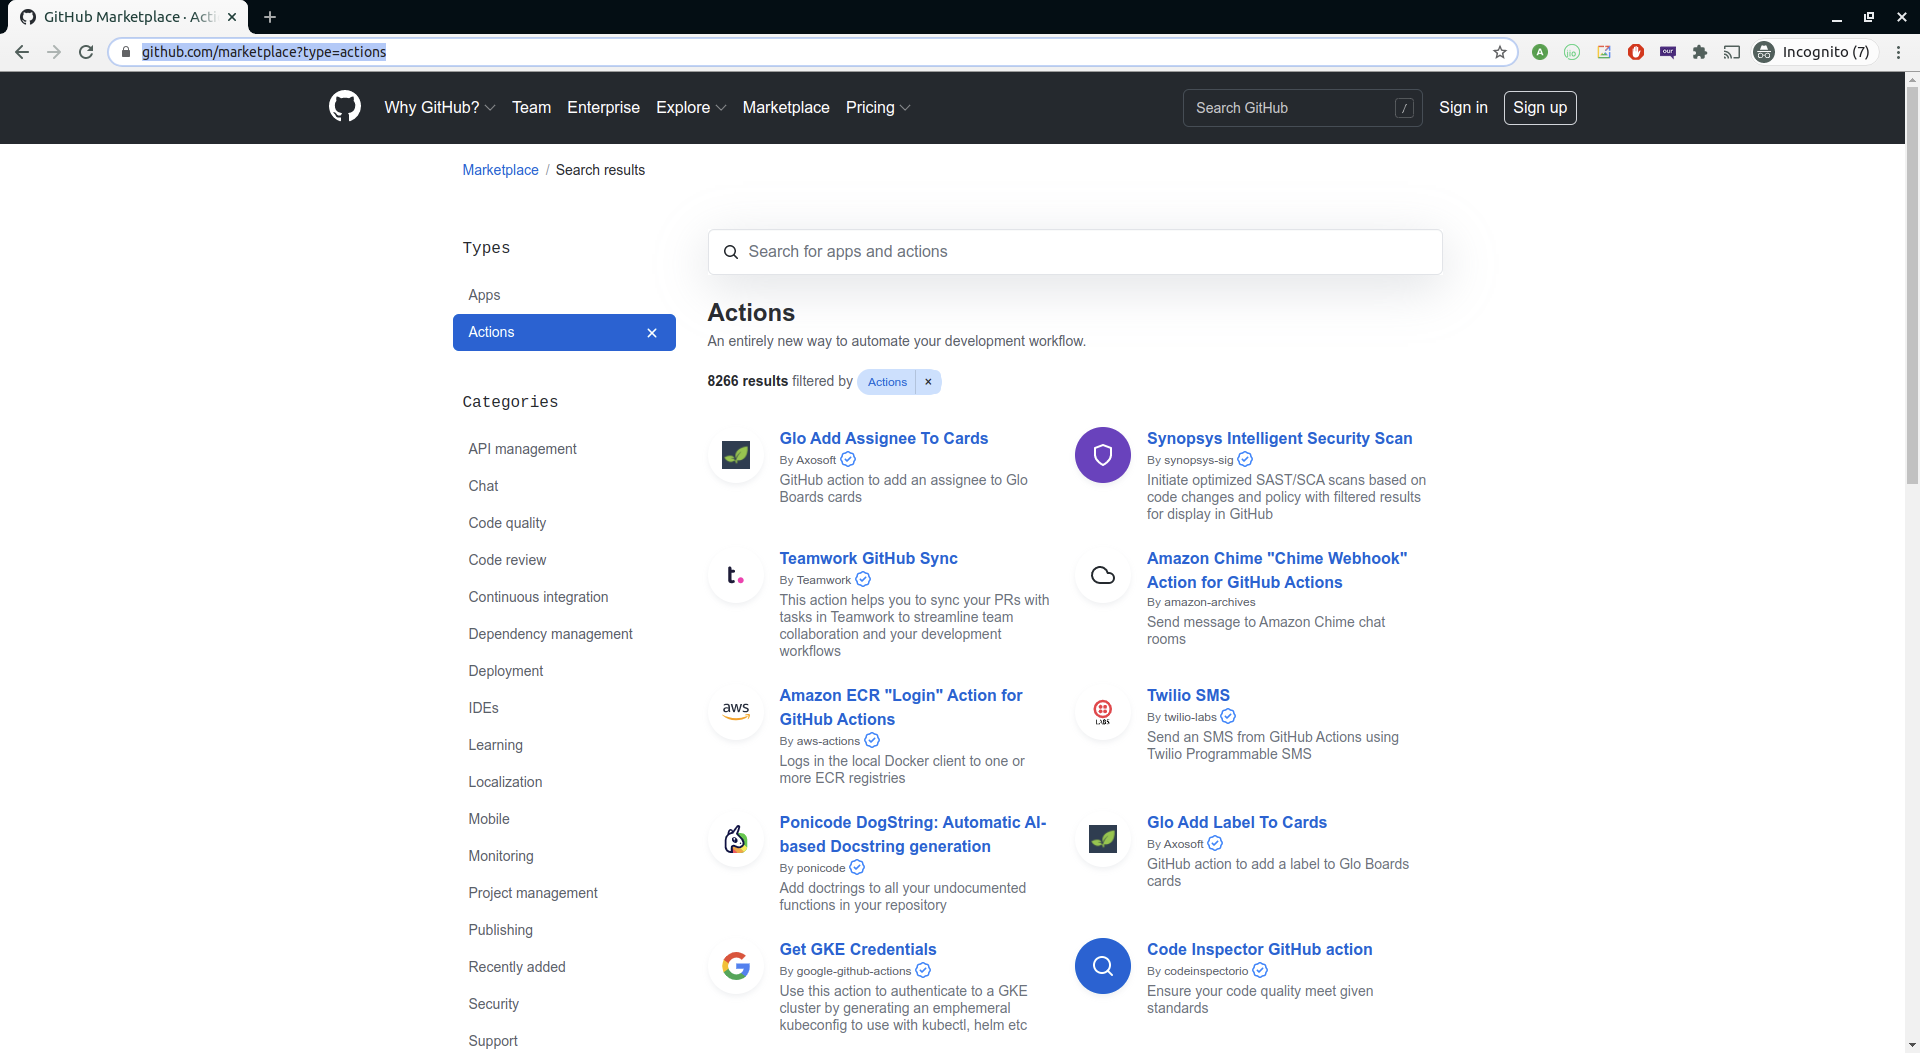Click the Sign in link
Image resolution: width=1920 pixels, height=1053 pixels.
click(1463, 107)
